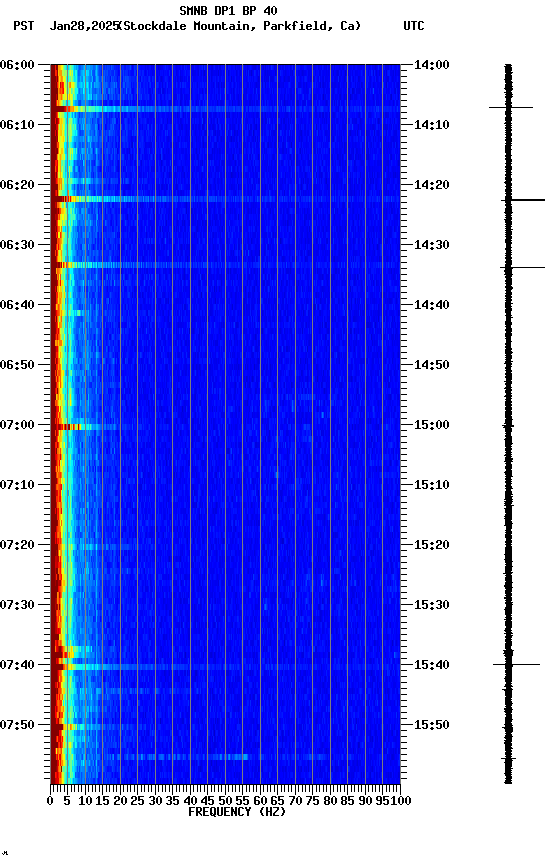Viewport: 552px width, 864px height.
Task: Click the 70 Hz frequency axis label
Action: point(295,801)
